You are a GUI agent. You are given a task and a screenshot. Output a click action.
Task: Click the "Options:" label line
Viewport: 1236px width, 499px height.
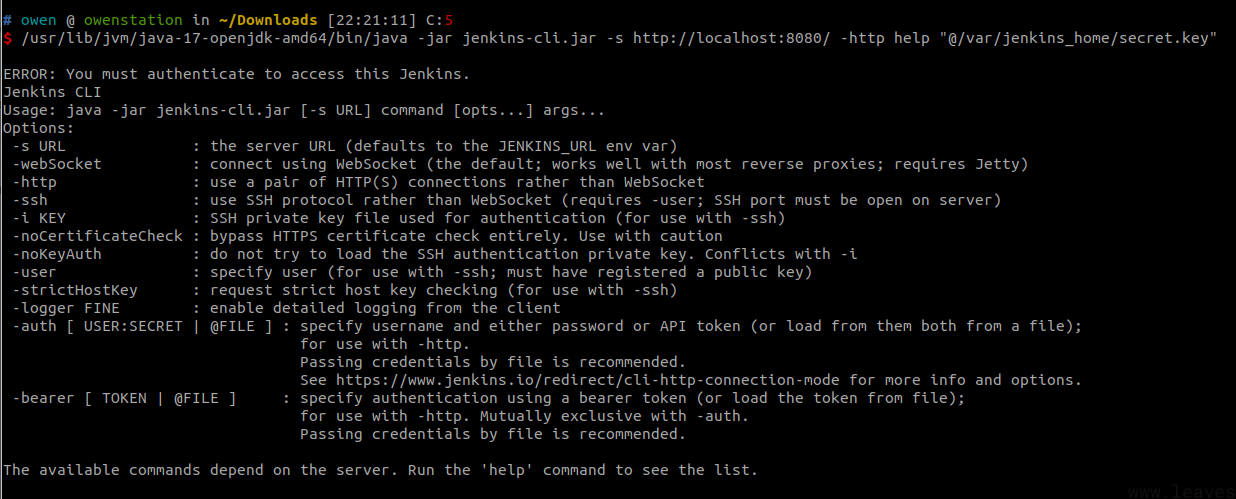[x=38, y=128]
